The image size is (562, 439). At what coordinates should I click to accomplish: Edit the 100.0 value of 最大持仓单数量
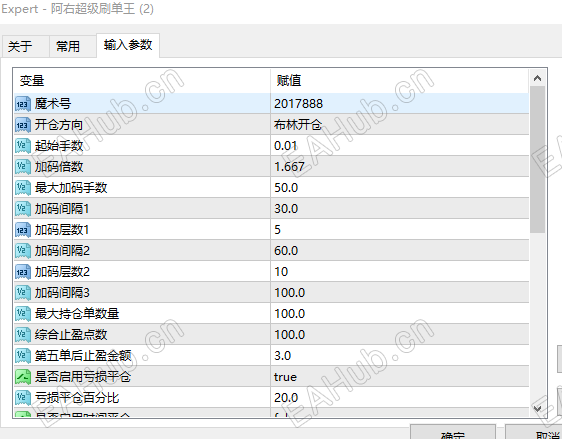[400, 314]
